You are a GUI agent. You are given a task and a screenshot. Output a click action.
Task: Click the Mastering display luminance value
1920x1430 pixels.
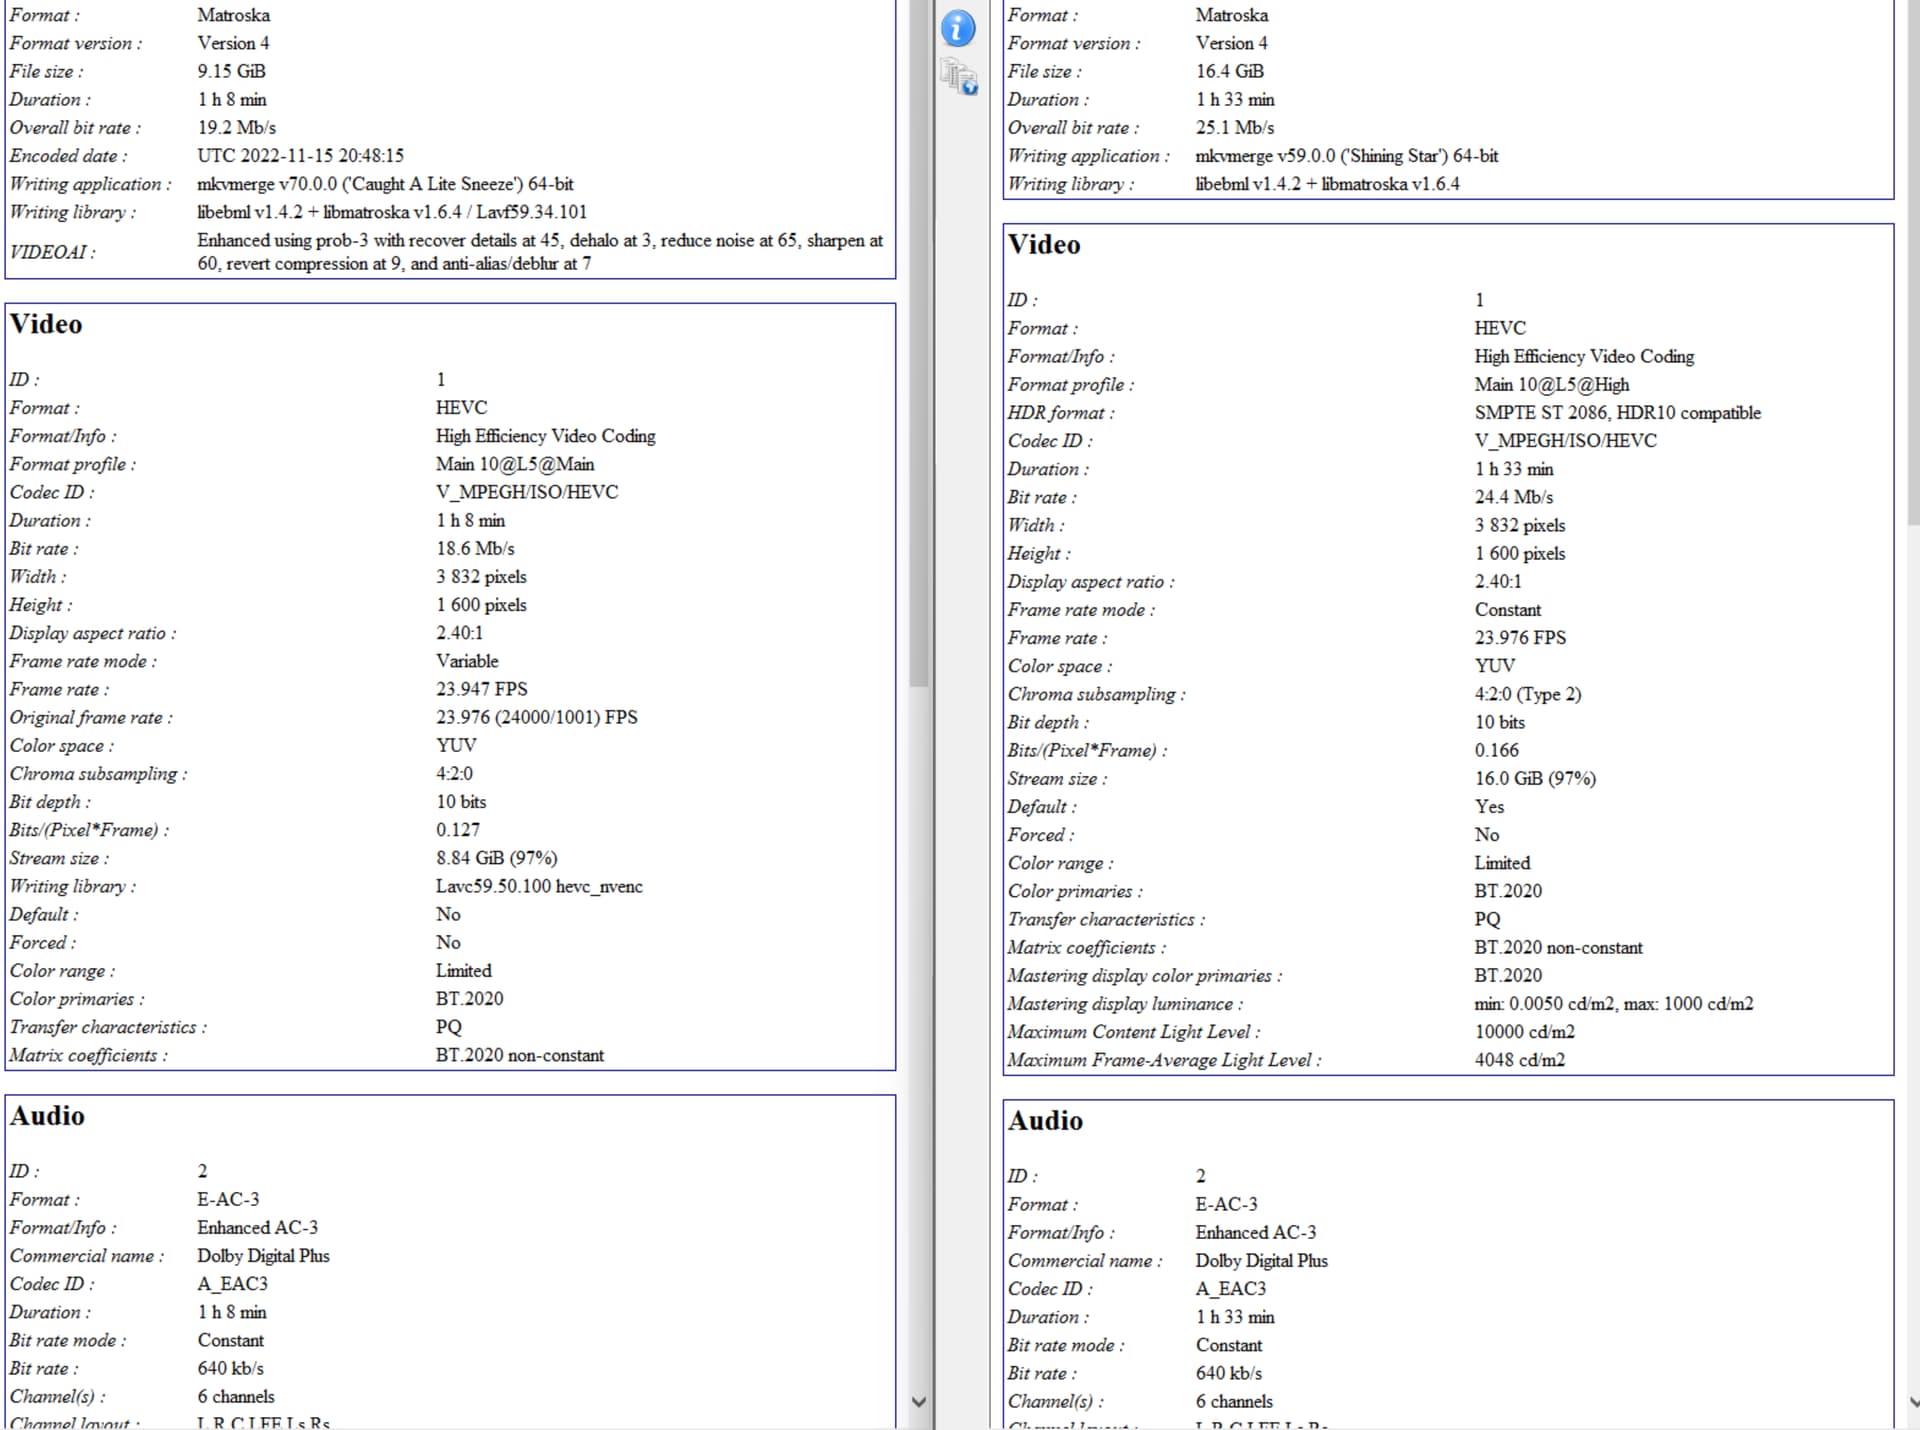click(1613, 1004)
